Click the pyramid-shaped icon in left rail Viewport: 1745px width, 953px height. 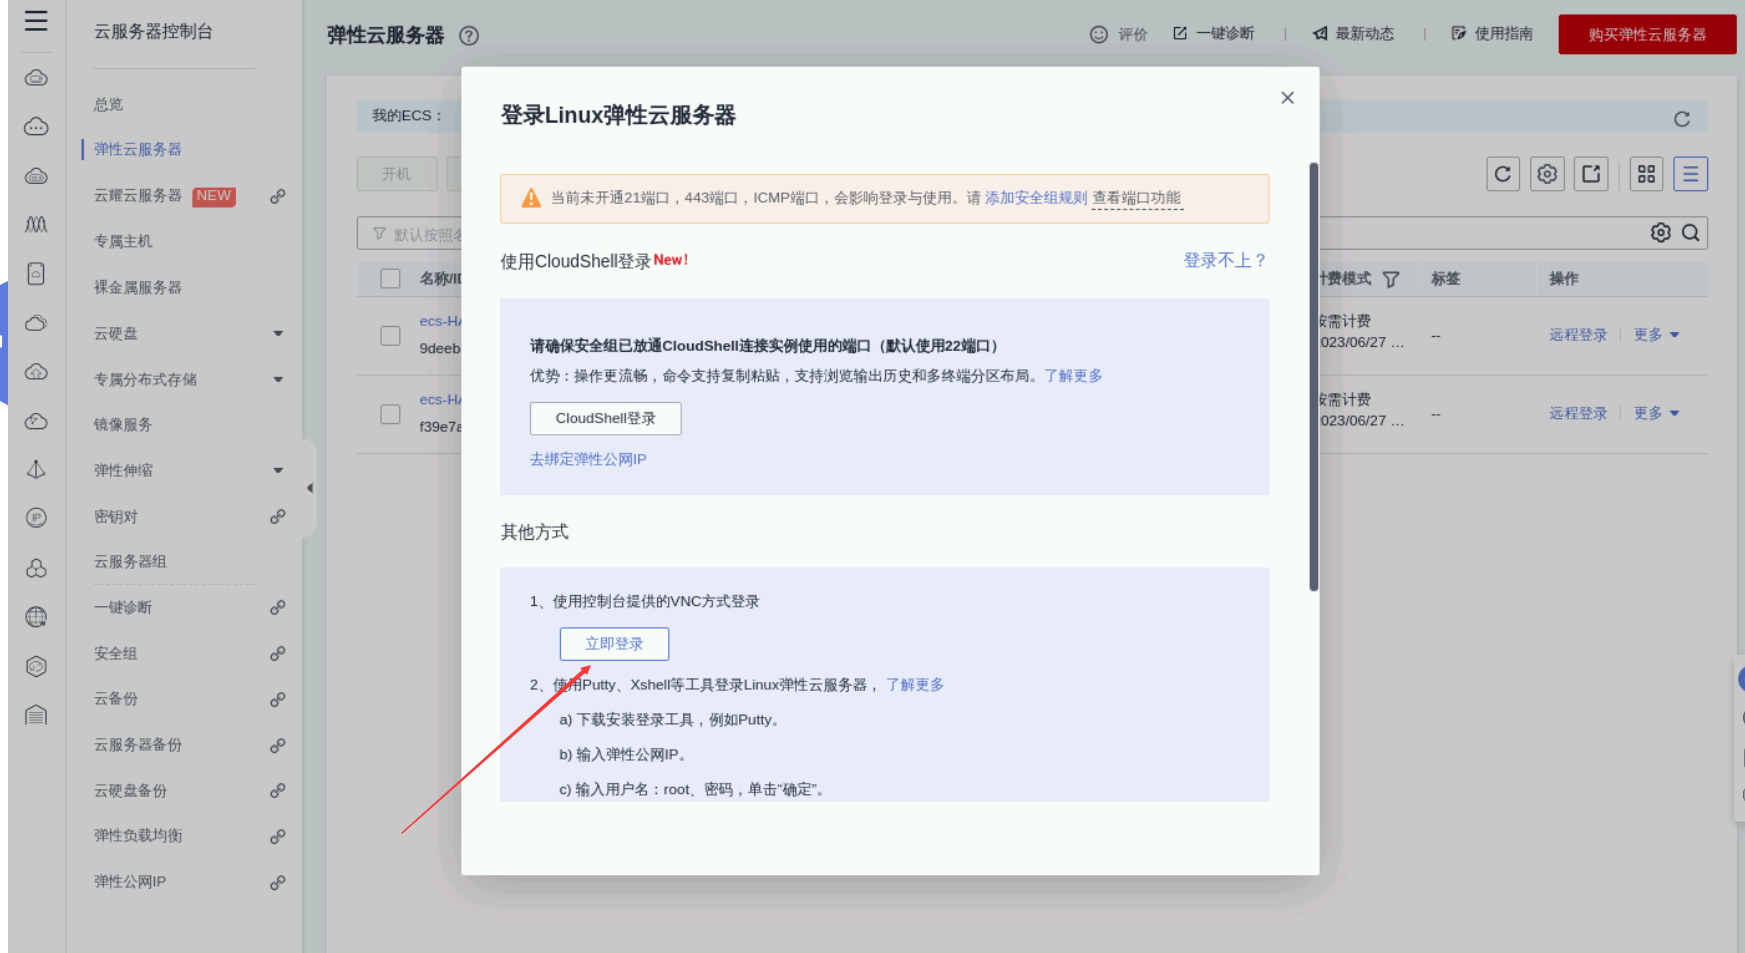36,469
